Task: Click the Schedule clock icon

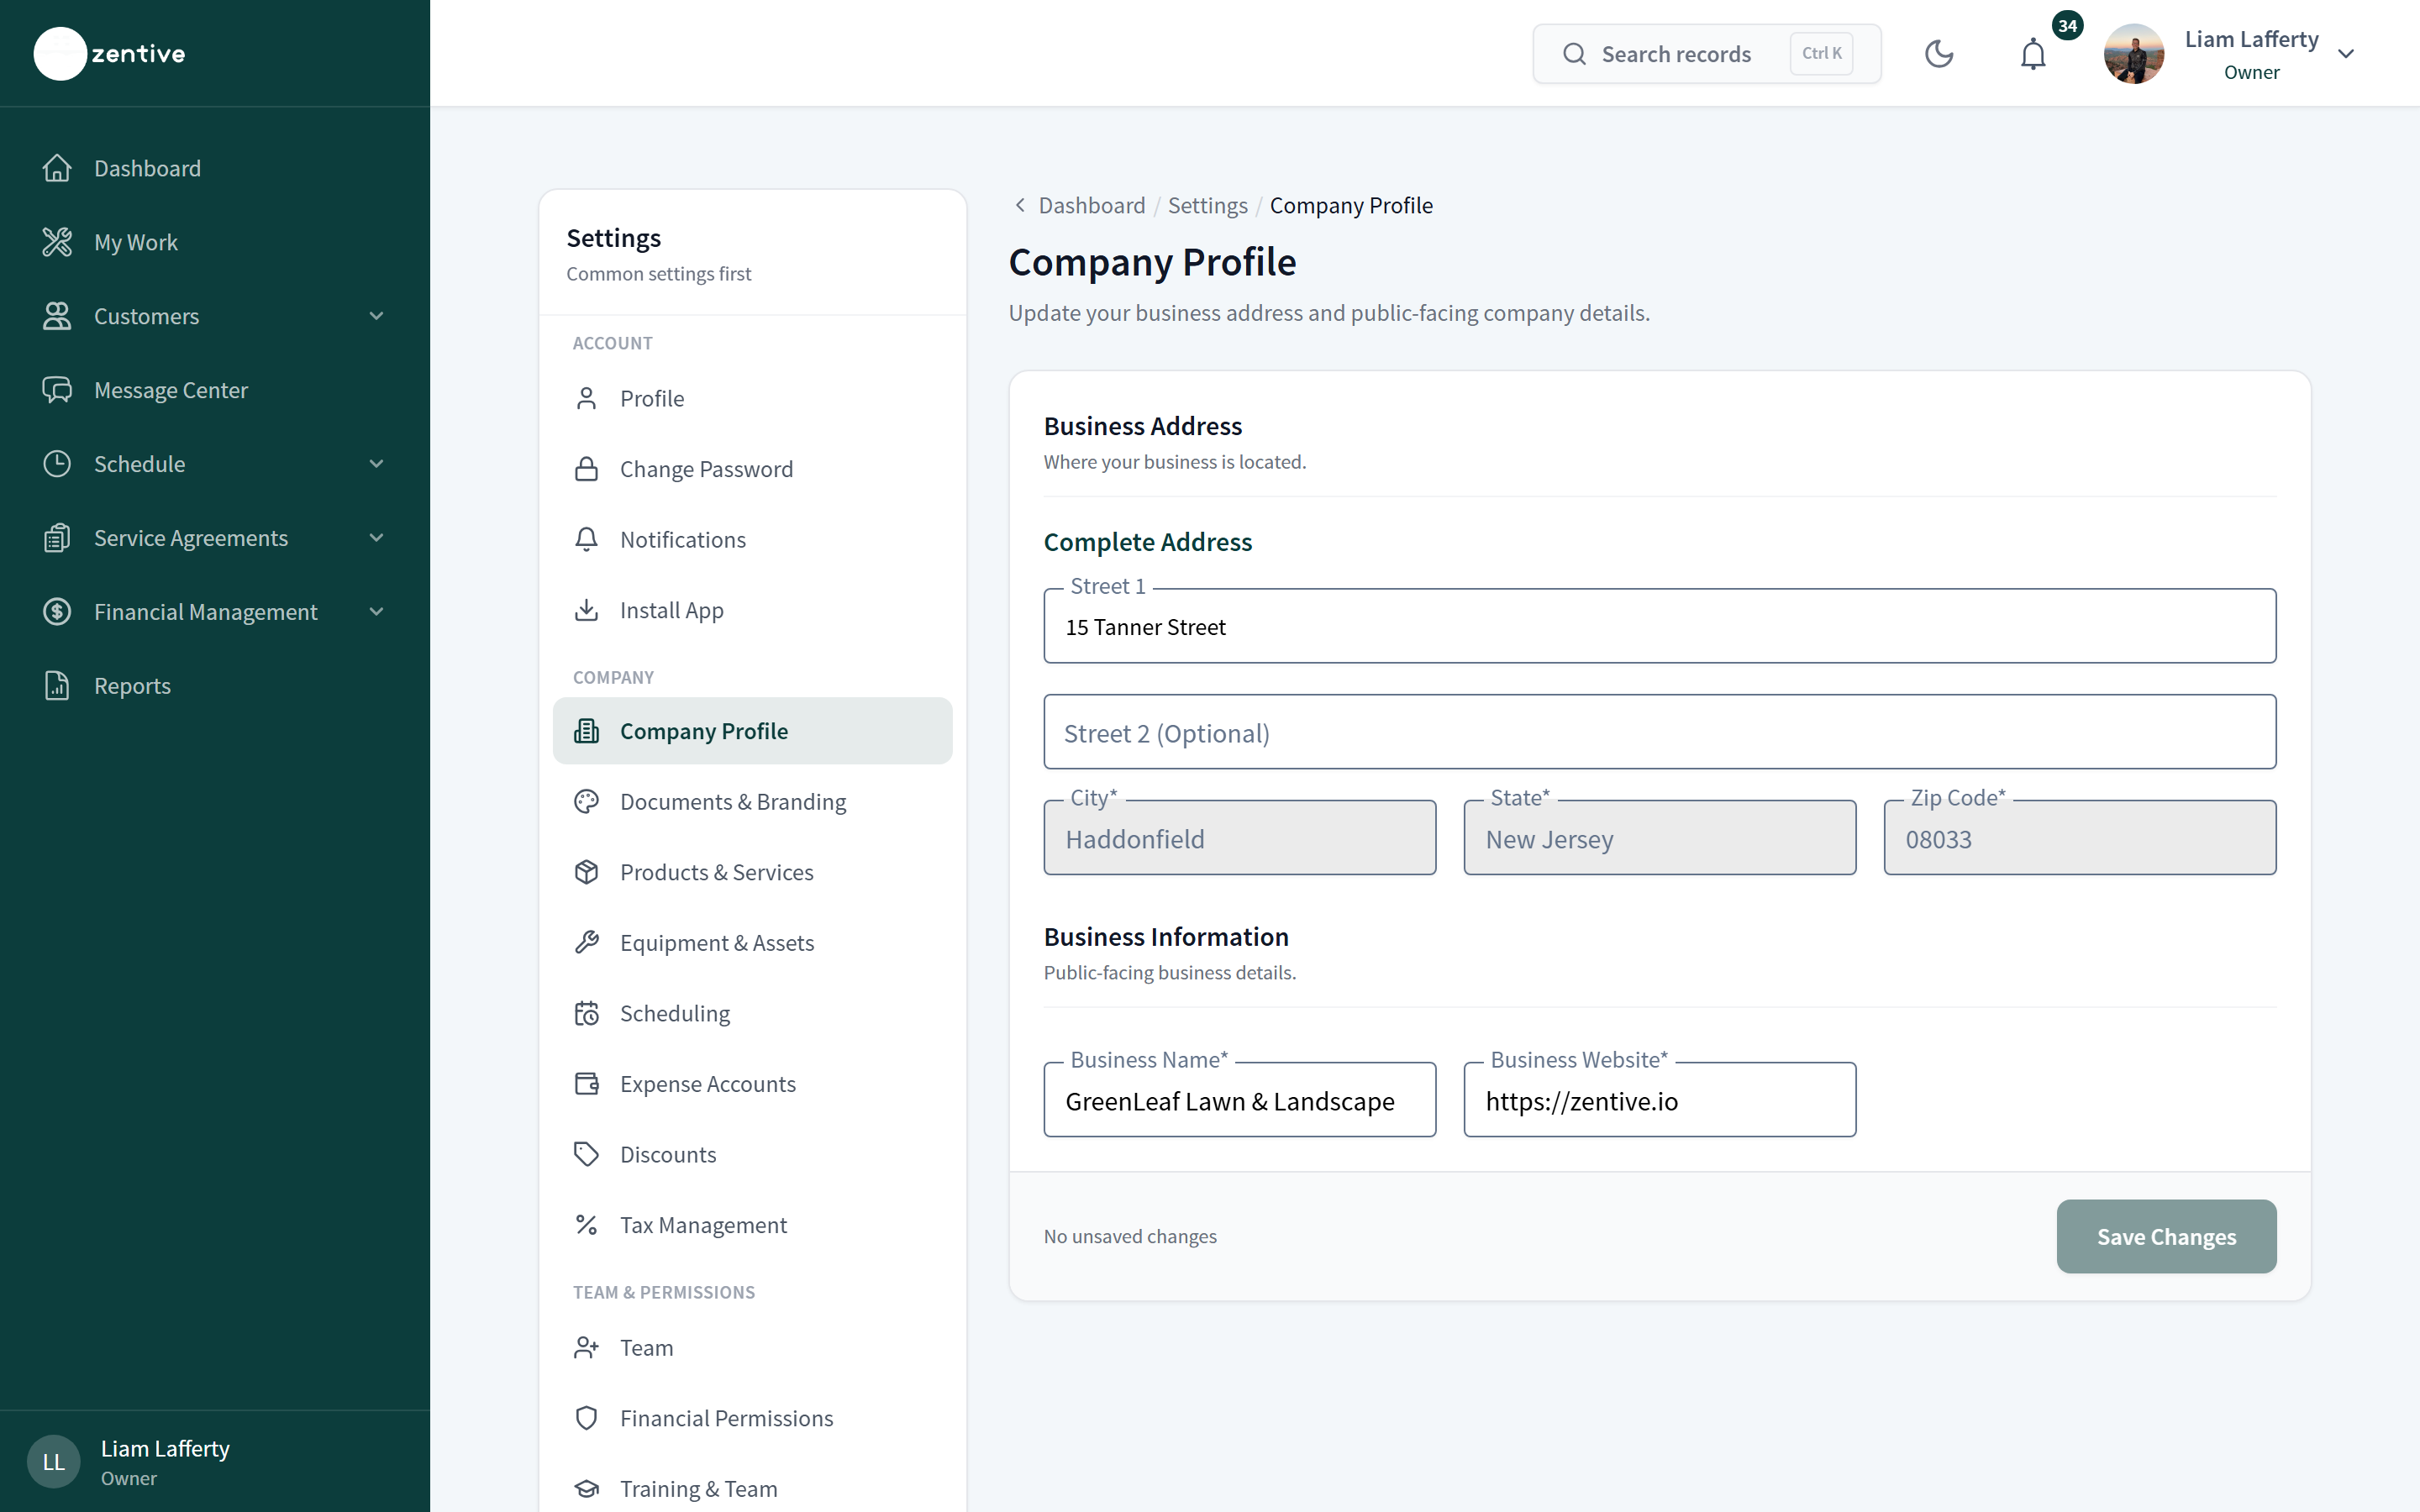Action: click(57, 464)
